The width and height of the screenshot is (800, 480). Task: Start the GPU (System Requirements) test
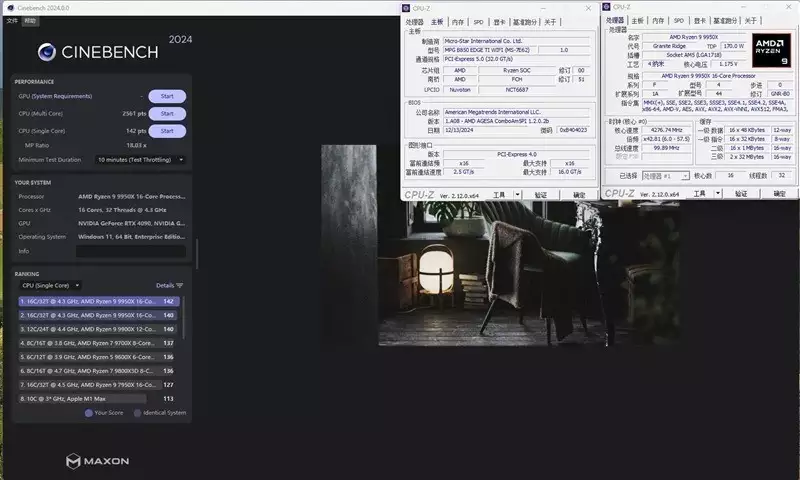[x=167, y=96]
